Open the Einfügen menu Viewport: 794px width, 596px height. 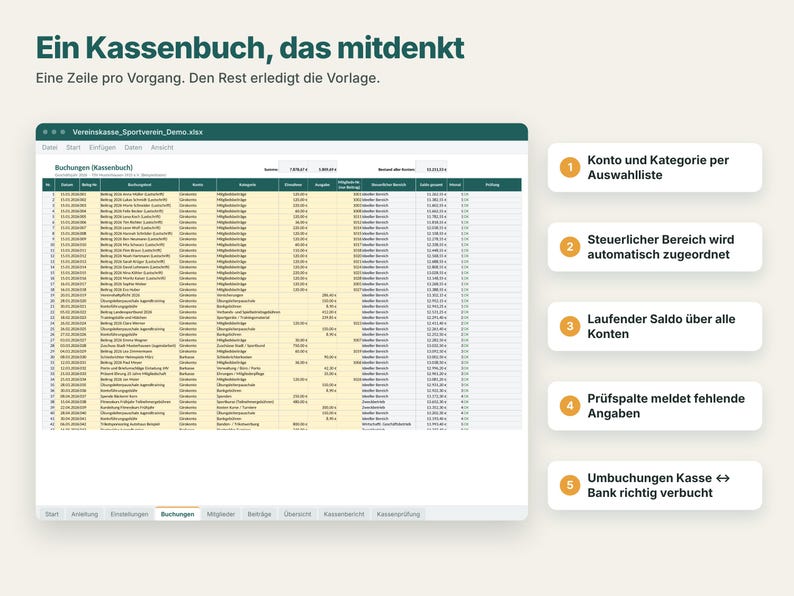(x=102, y=147)
